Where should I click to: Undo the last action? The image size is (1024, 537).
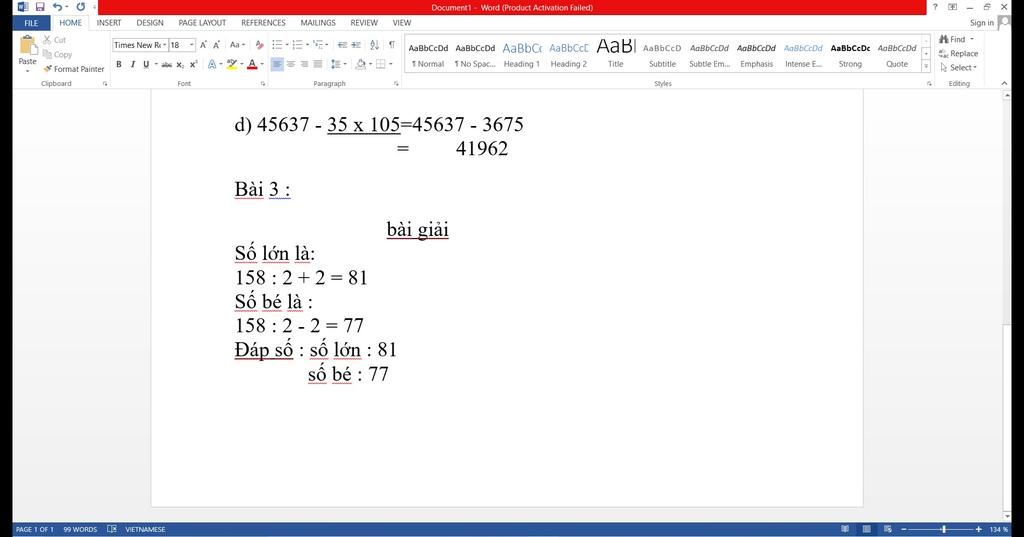57,7
